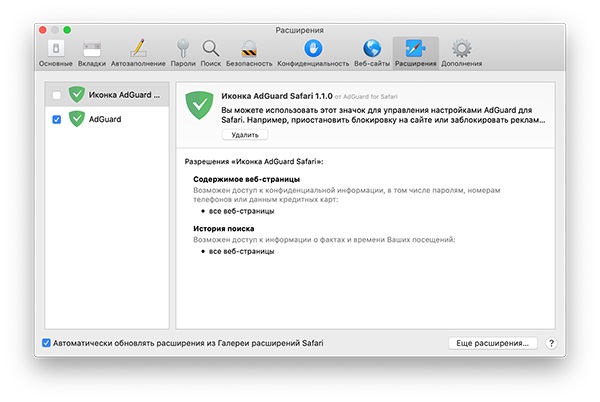Click the Иконка AdGuard Safari 1.1.0 title

click(x=277, y=96)
